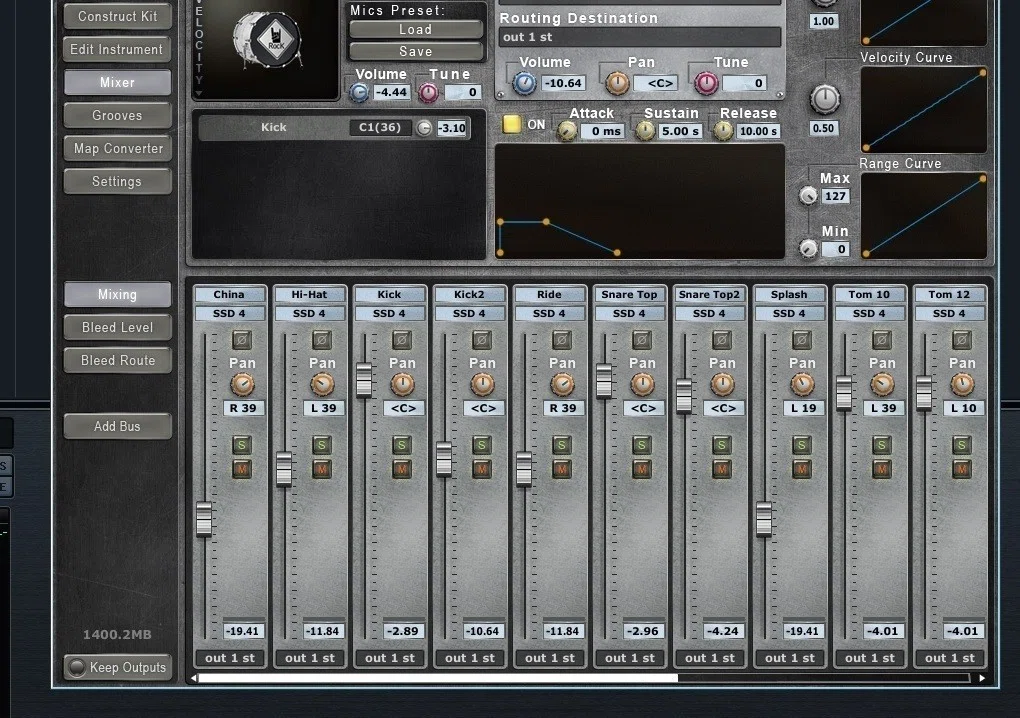
Task: Click the mixer horizontal scrollbar right arrow
Action: pyautogui.click(x=982, y=678)
